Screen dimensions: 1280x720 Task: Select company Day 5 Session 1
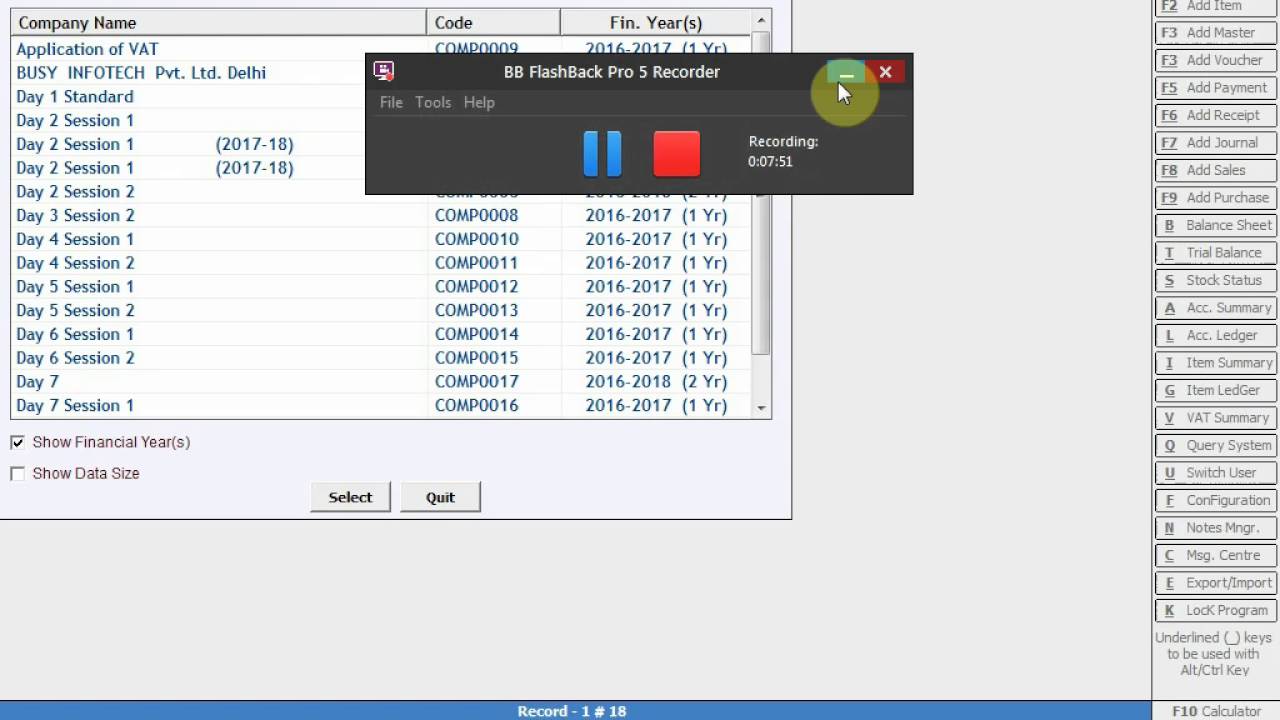(x=380, y=287)
